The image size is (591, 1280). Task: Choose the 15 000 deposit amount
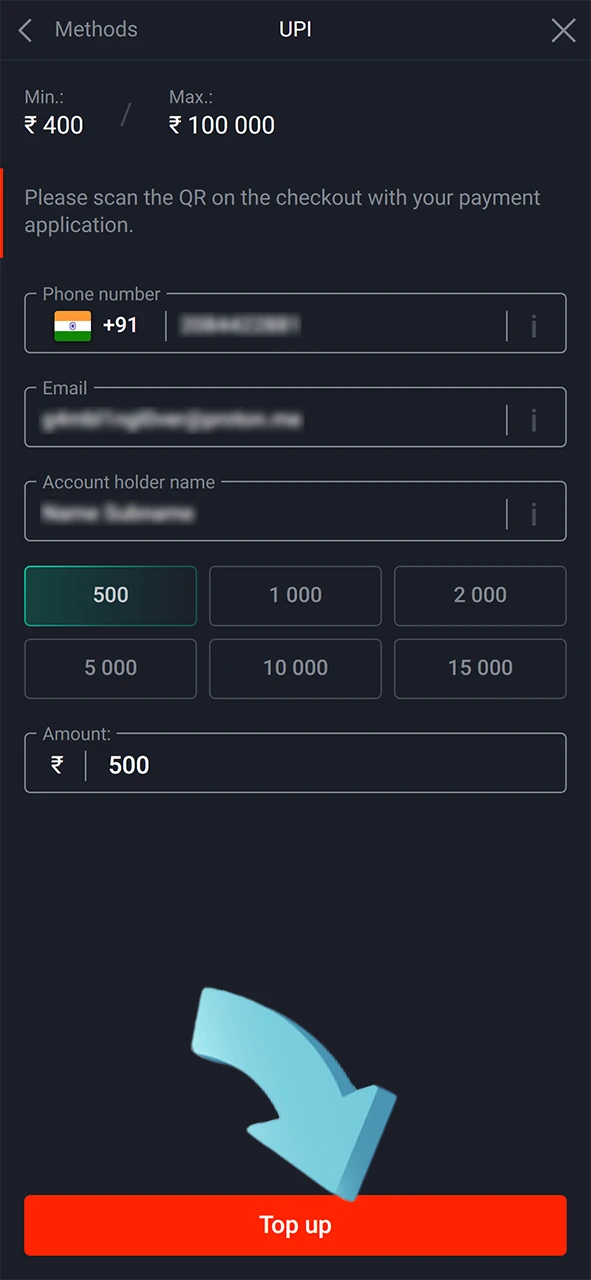click(x=480, y=668)
